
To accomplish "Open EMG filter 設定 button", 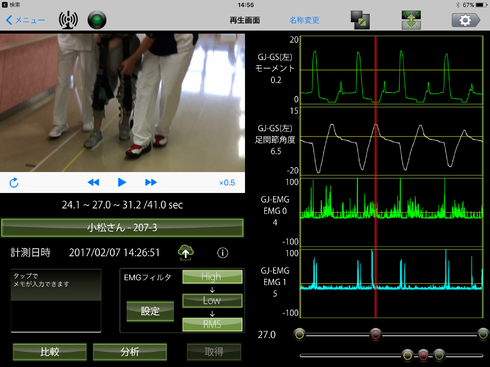I will pos(150,311).
